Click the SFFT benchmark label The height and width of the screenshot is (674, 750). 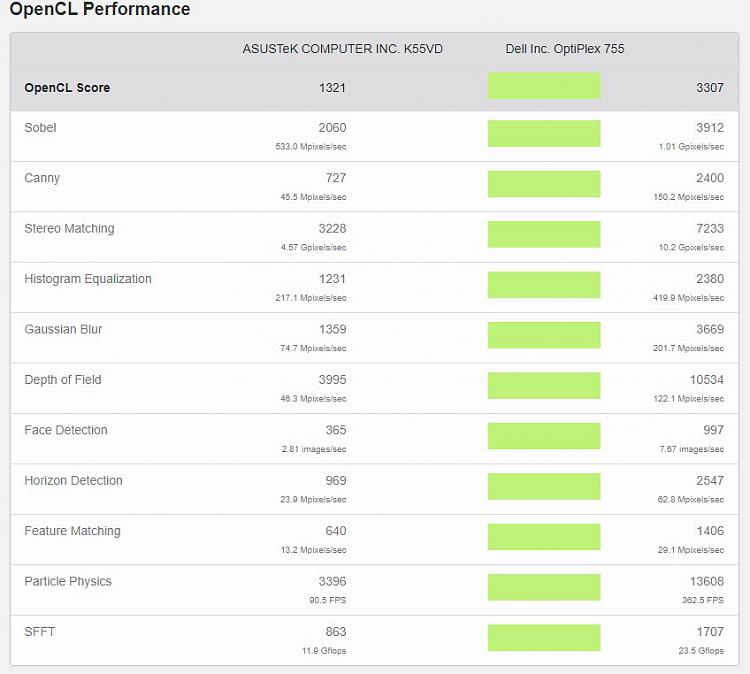click(40, 632)
